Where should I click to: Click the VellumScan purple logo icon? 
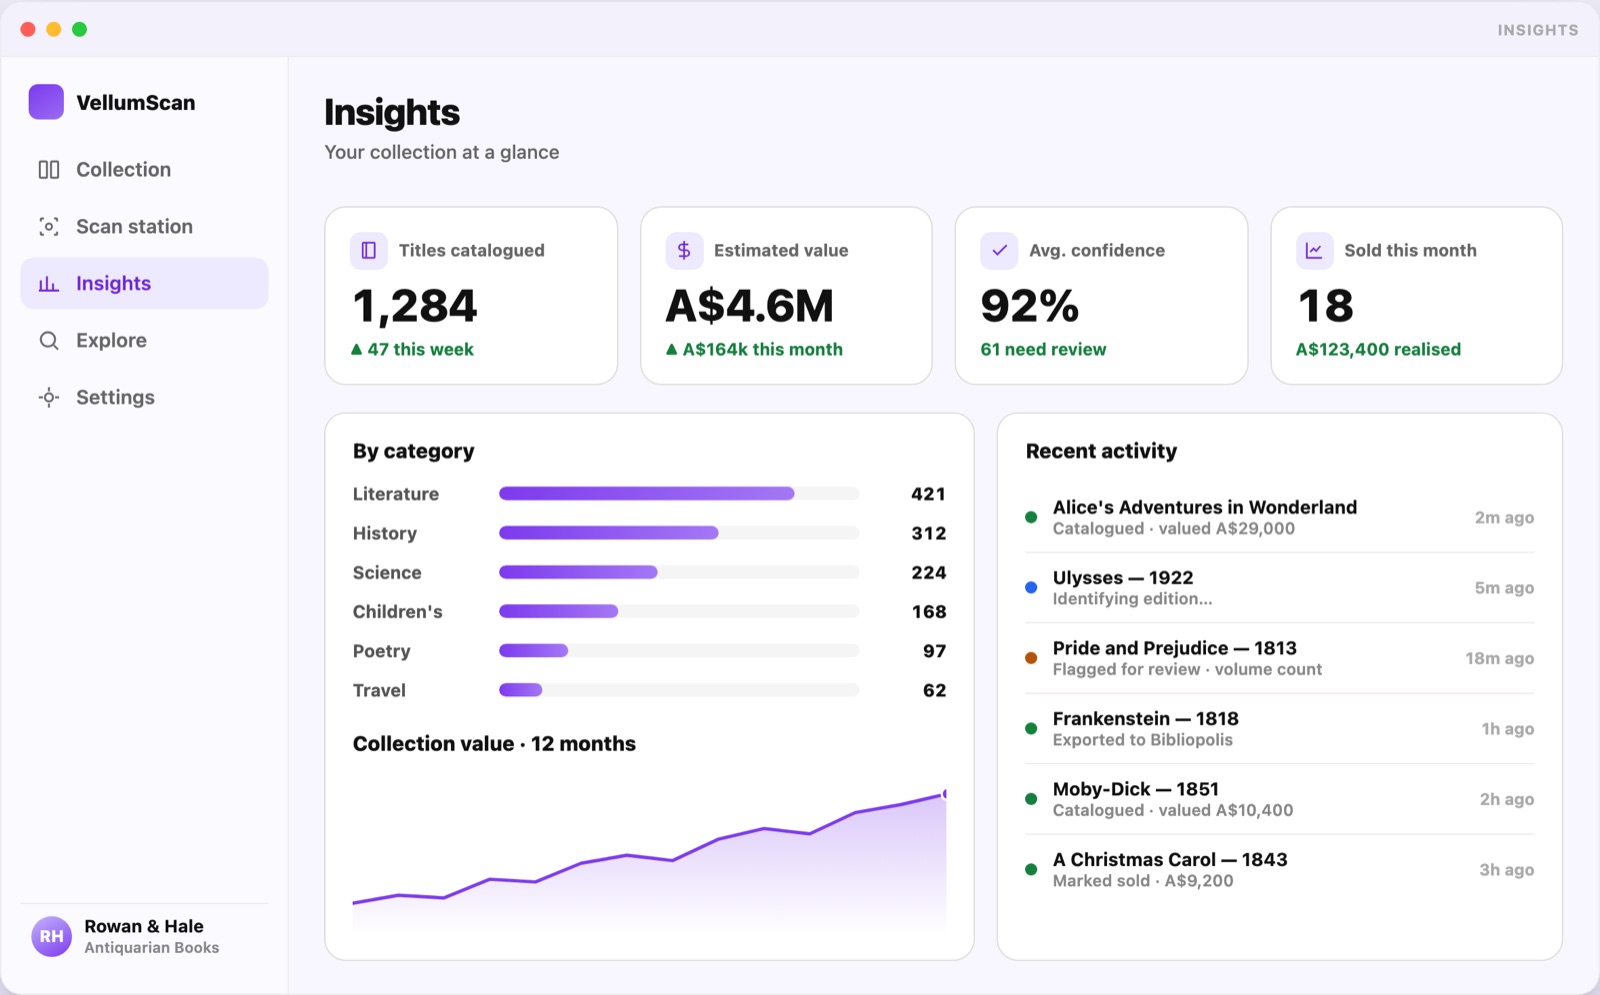[46, 102]
